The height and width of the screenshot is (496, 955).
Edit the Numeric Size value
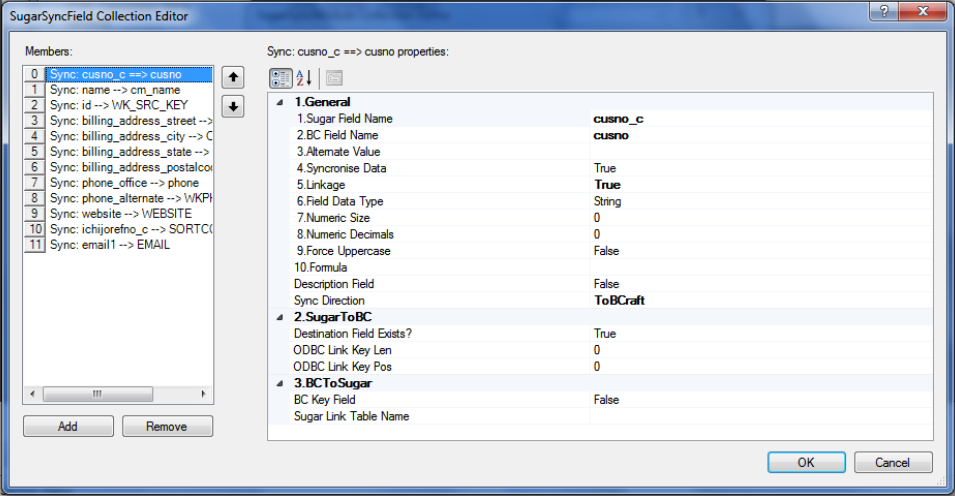761,218
